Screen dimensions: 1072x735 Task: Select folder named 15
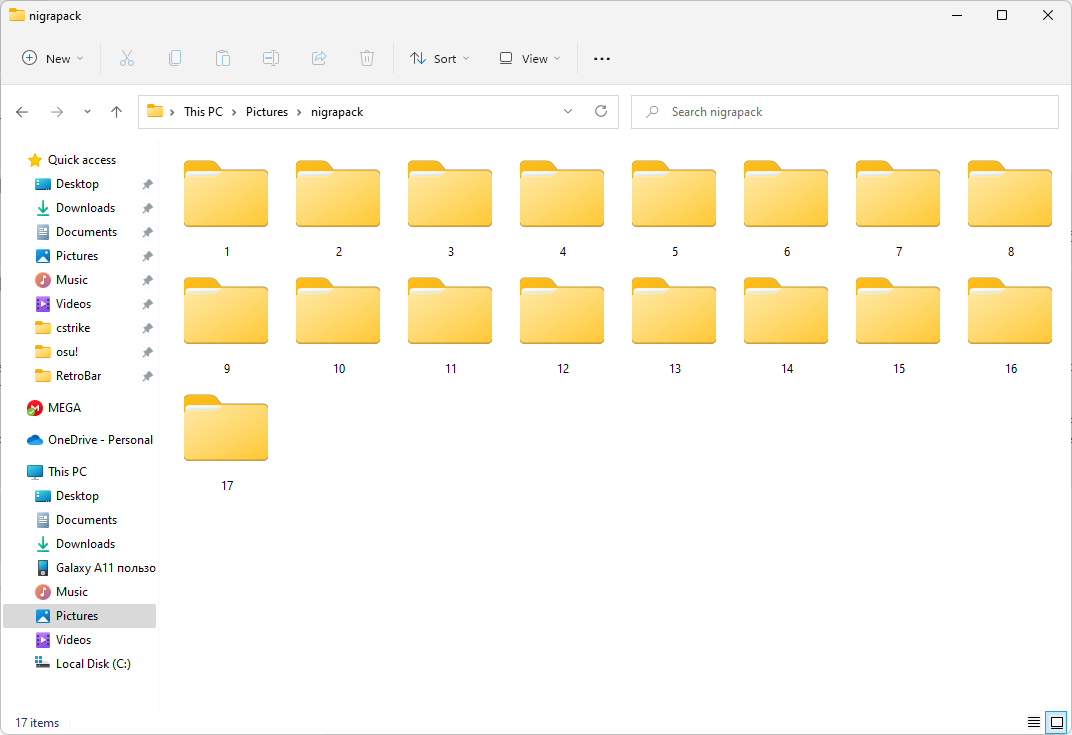[x=898, y=325]
